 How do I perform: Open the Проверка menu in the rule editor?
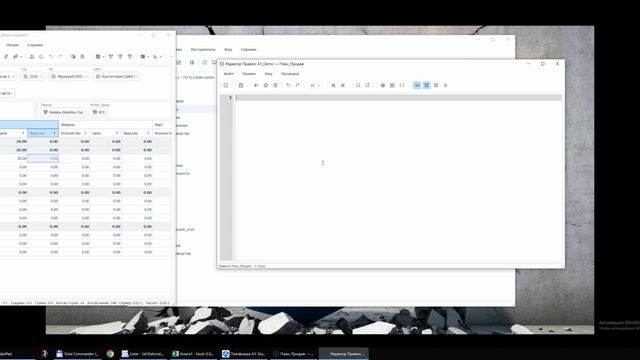(290, 74)
